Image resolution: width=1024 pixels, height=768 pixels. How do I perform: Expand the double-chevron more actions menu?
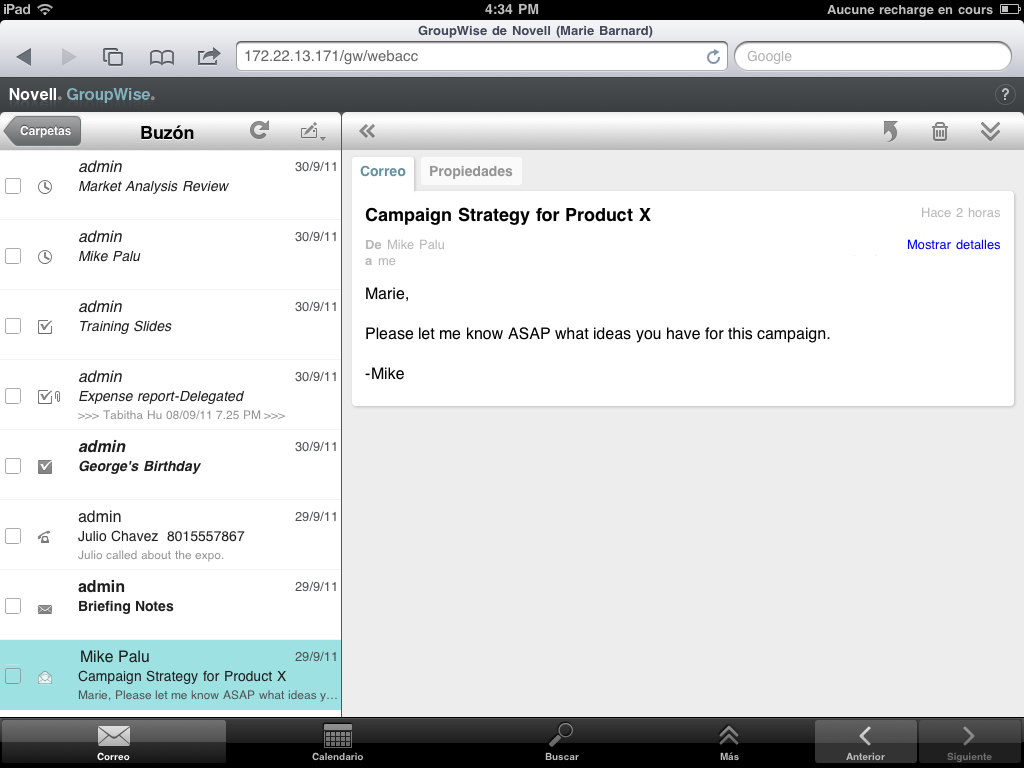pyautogui.click(x=990, y=131)
